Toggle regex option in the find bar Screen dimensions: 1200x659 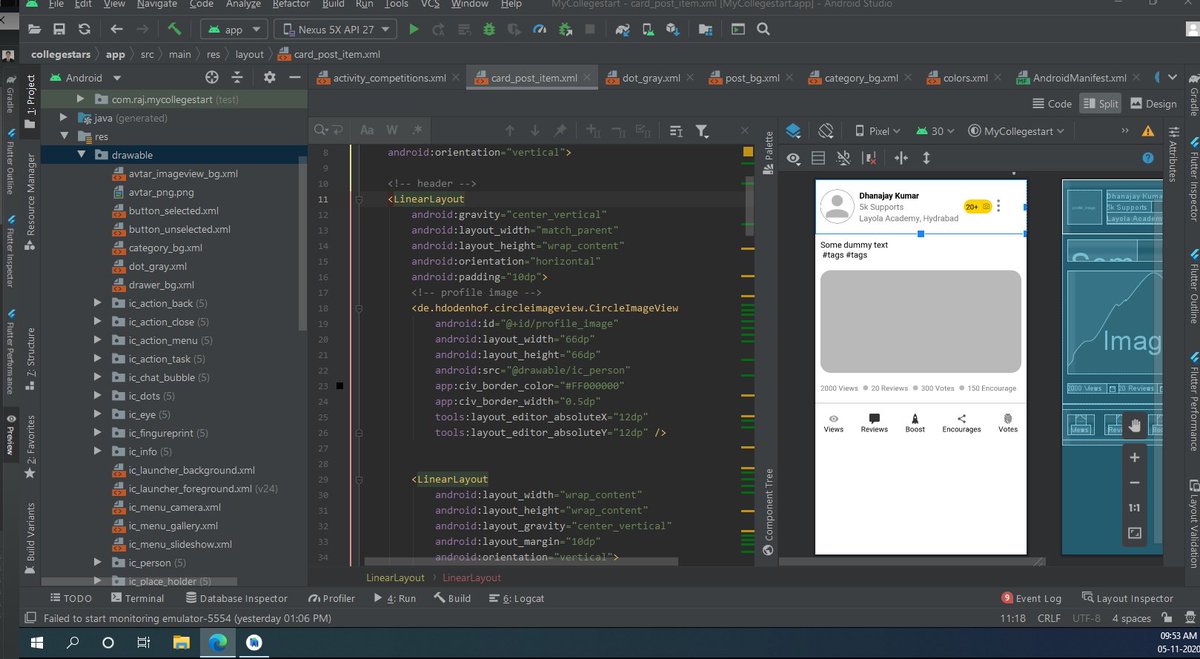[416, 131]
